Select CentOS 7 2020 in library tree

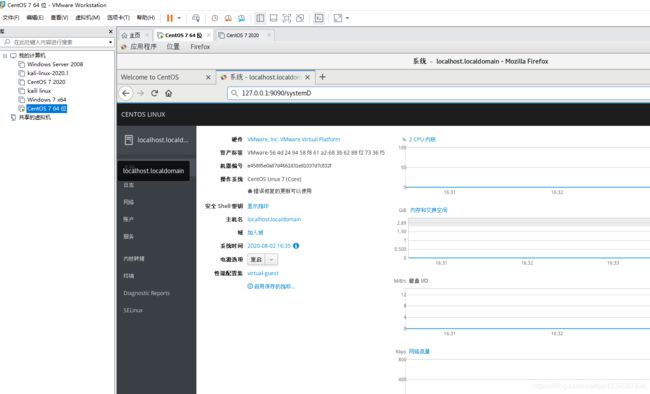[46, 82]
